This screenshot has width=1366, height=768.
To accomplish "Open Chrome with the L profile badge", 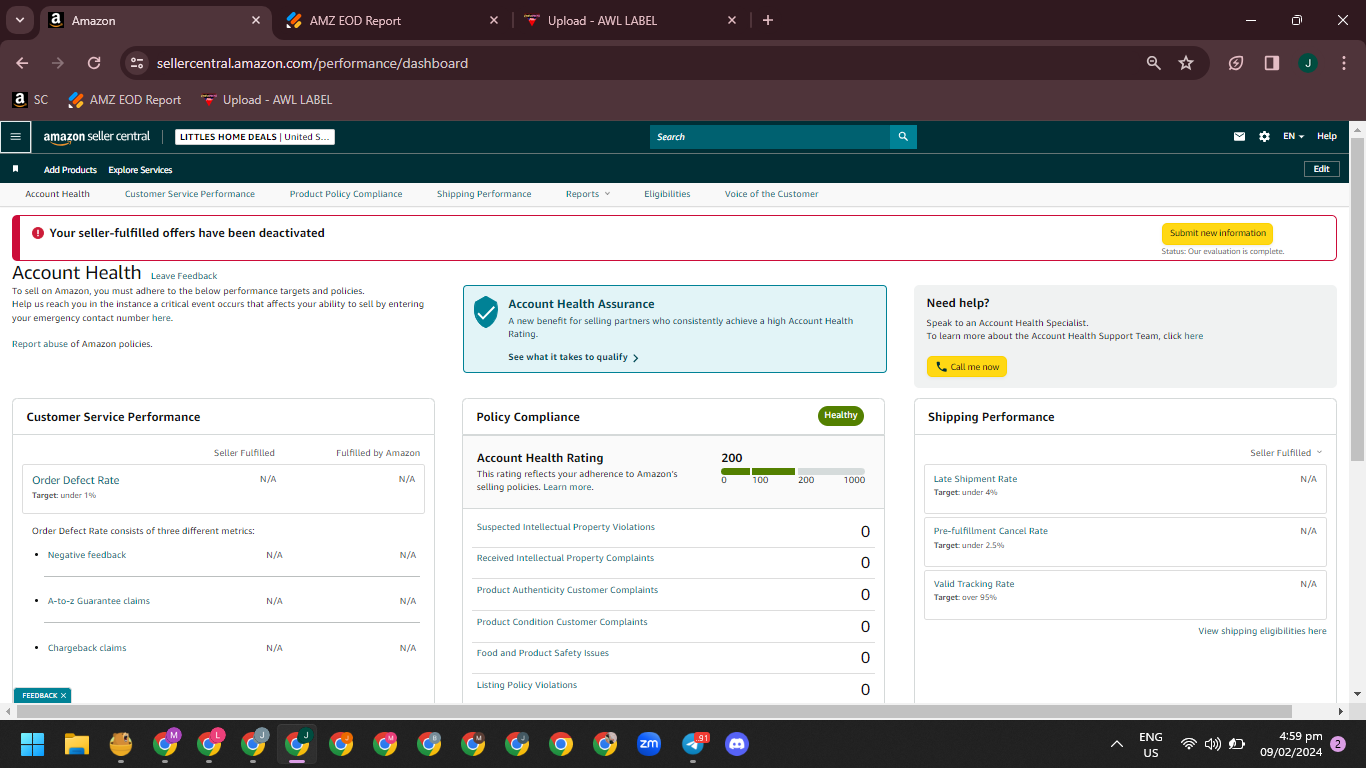I will pos(210,744).
